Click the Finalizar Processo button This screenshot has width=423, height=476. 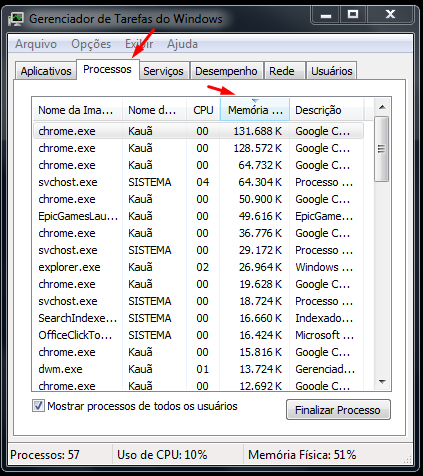pos(338,410)
